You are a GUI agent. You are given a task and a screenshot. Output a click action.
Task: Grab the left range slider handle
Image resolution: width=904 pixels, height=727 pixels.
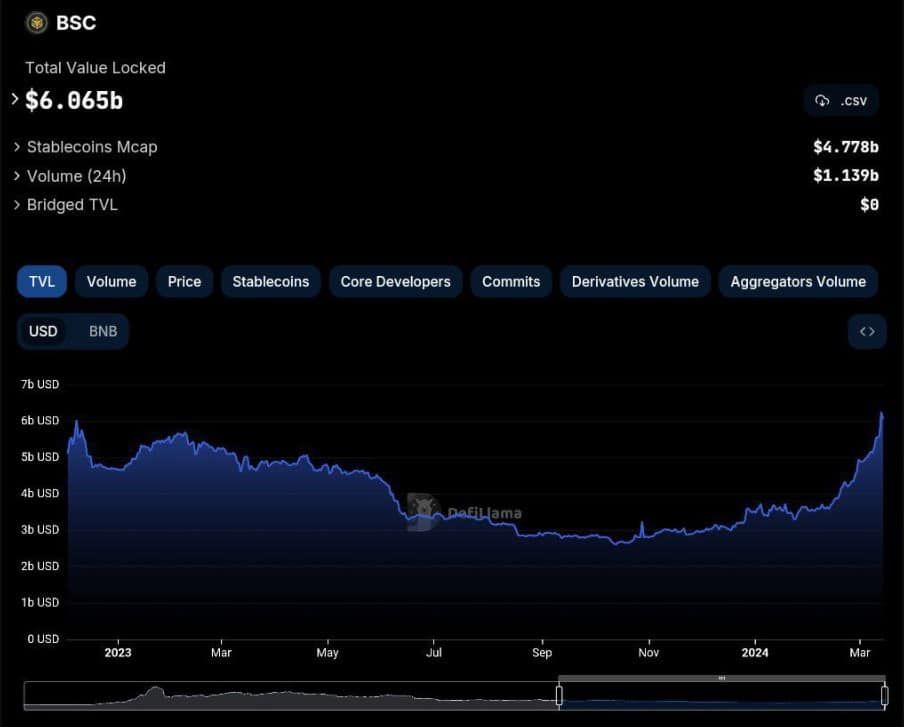(x=559, y=695)
